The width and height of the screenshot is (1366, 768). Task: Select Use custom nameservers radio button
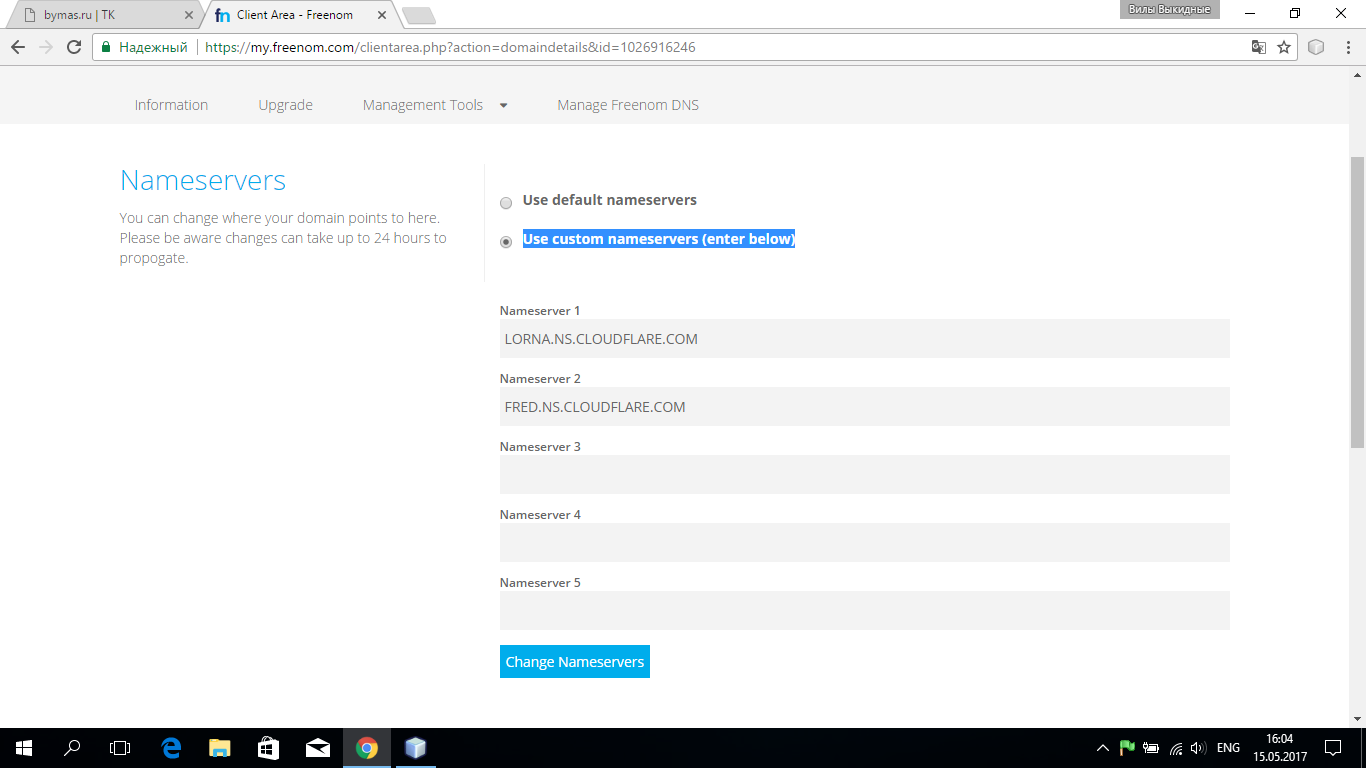(x=506, y=242)
